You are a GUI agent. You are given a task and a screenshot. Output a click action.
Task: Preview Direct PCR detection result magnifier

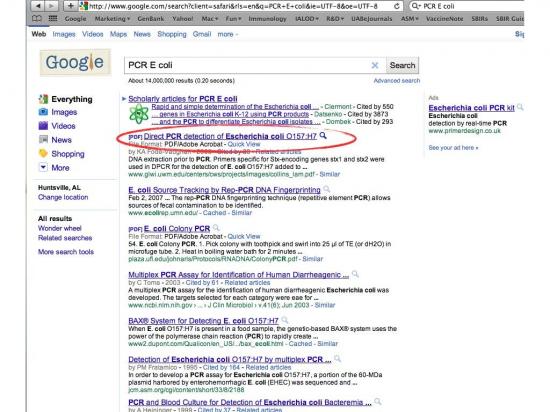tap(323, 135)
